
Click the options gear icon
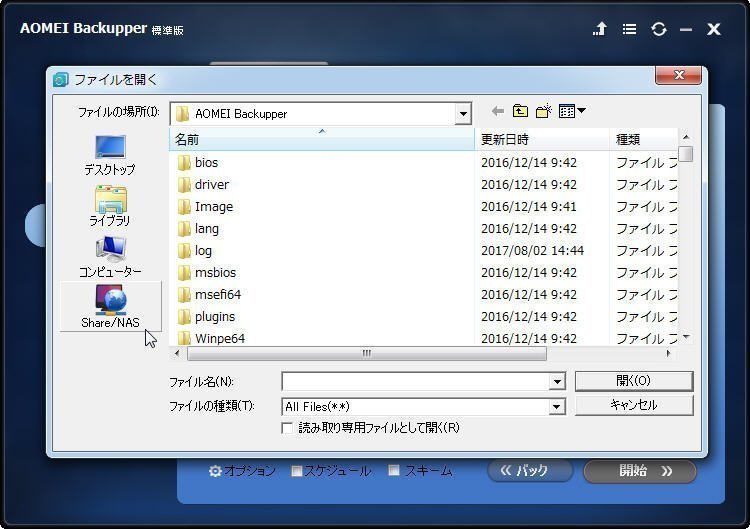[x=215, y=471]
